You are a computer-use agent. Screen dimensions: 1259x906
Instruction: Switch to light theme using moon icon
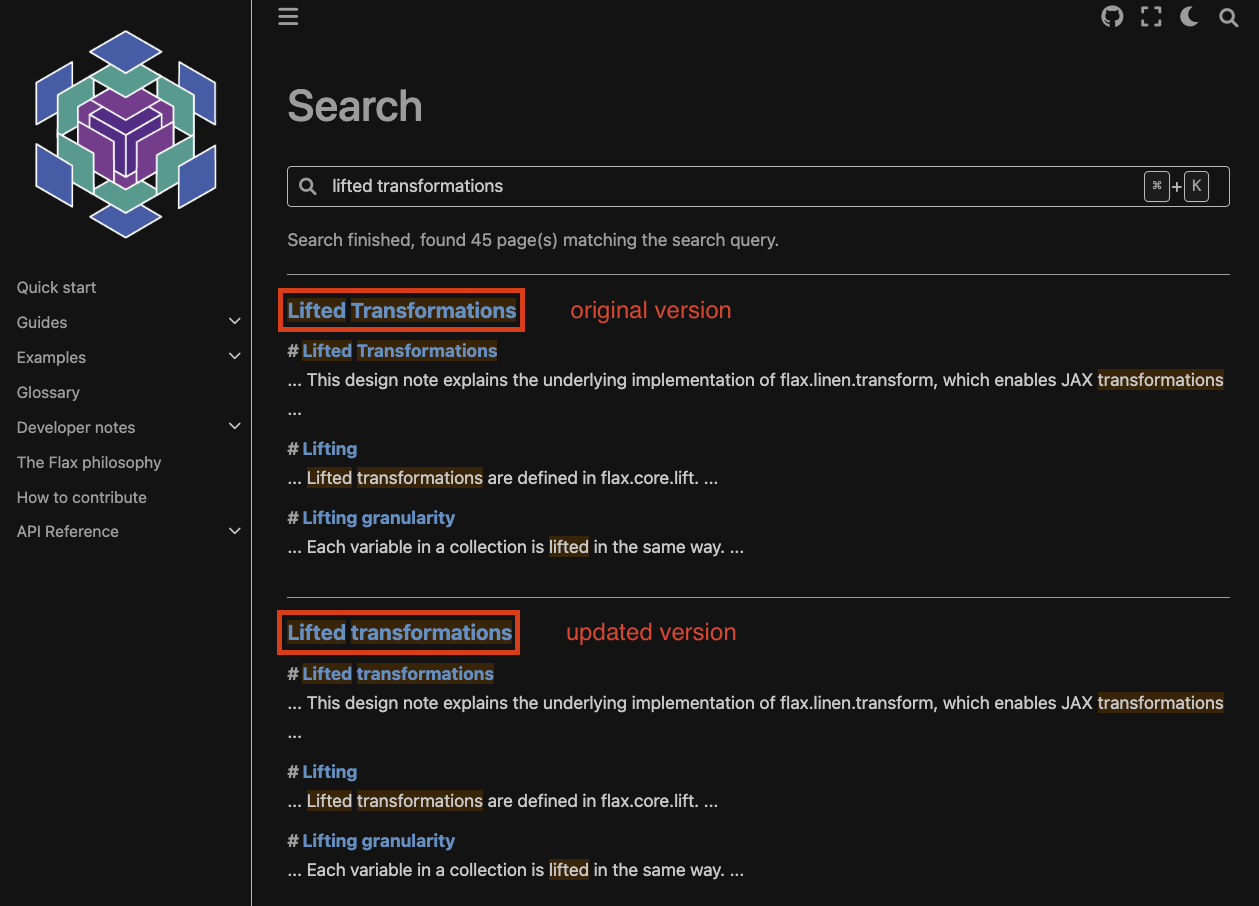[1188, 17]
